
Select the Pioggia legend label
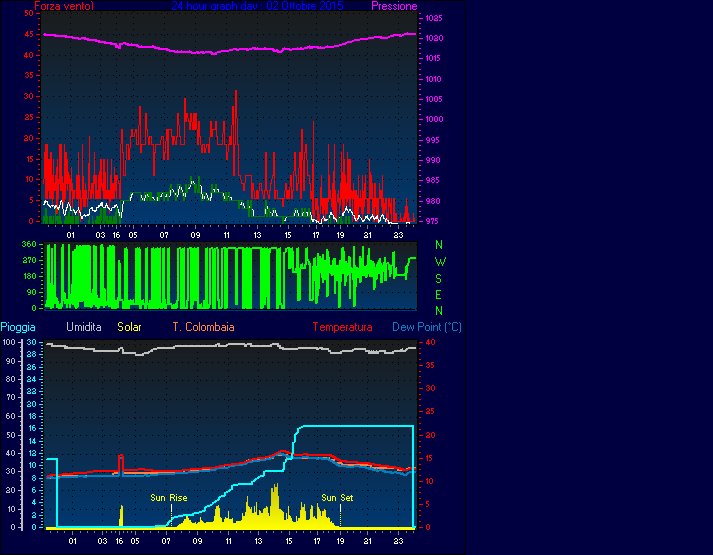[x=18, y=327]
